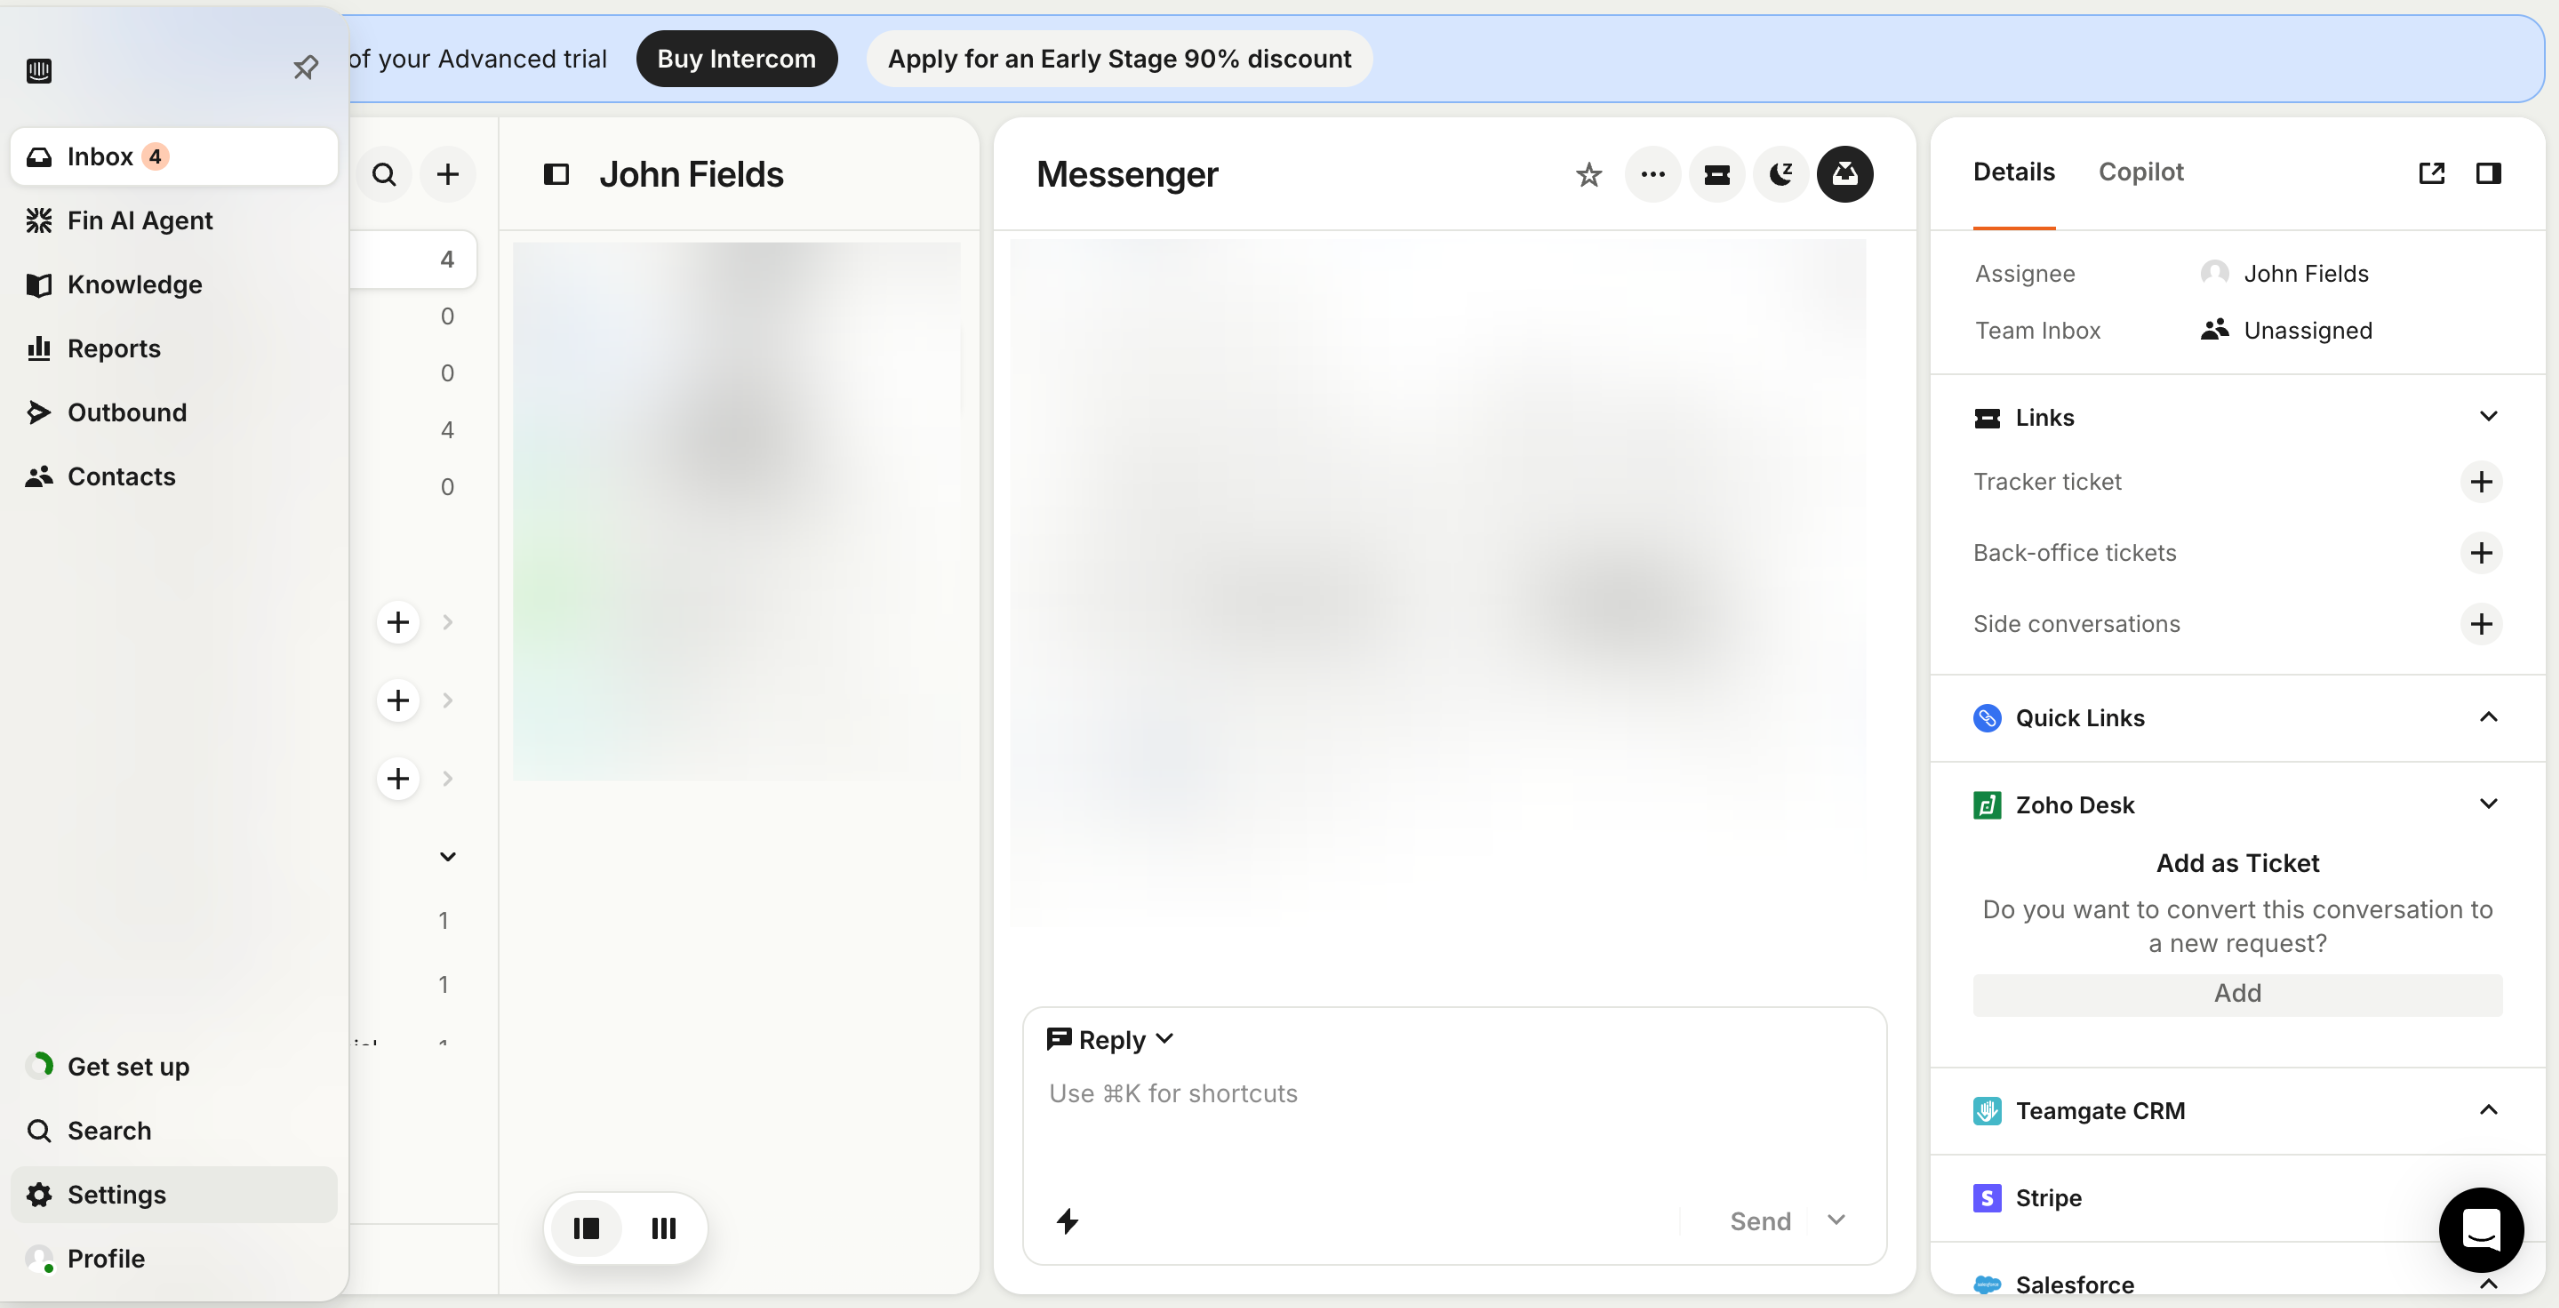Viewport: 2559px width, 1308px height.
Task: Unpin the left navigation sidebar
Action: pos(305,68)
